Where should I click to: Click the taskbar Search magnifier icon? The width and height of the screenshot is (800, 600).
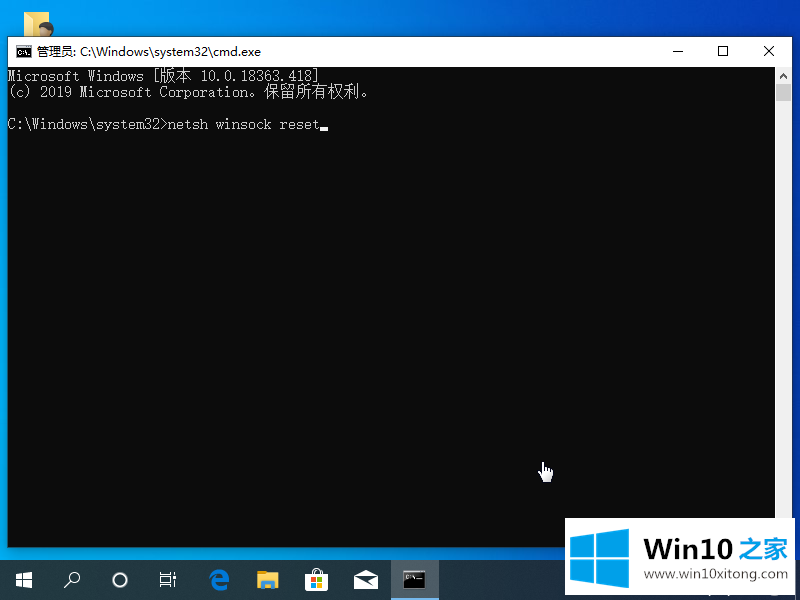[72, 579]
